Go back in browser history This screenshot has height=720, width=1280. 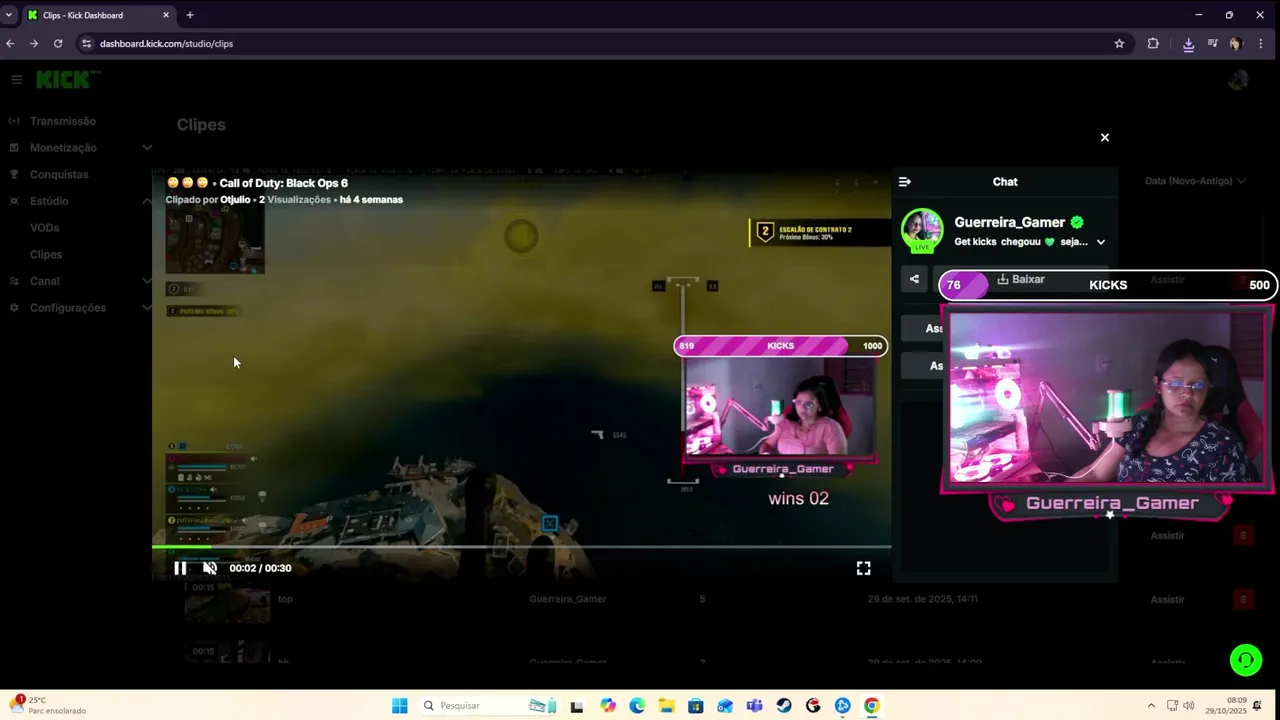pos(10,44)
